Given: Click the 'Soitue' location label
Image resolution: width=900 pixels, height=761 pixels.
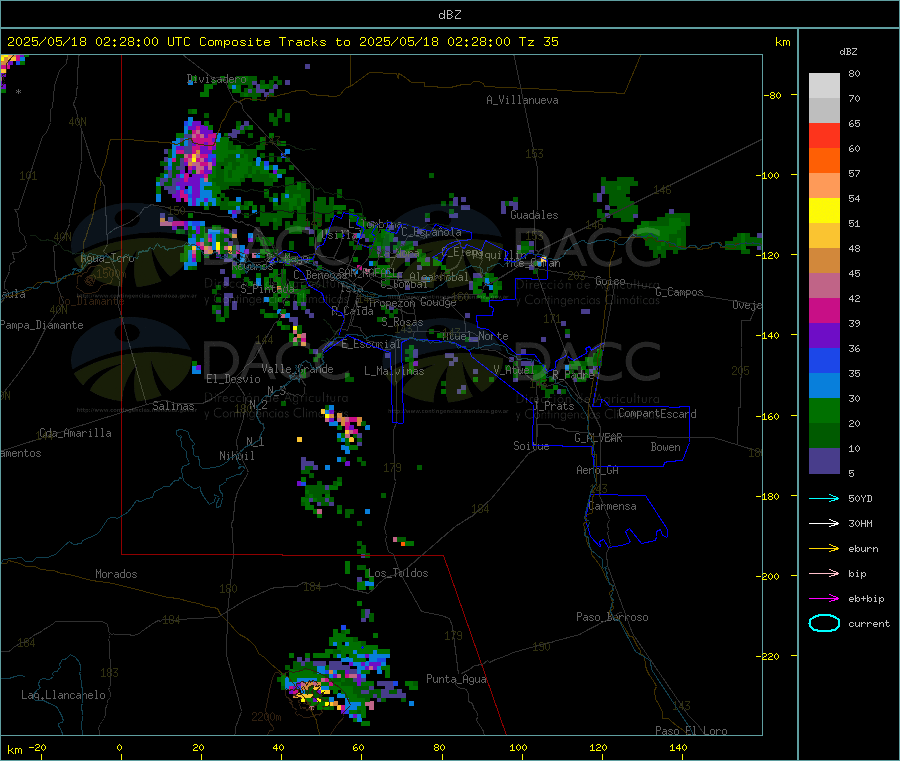Looking at the screenshot, I should 531,446.
